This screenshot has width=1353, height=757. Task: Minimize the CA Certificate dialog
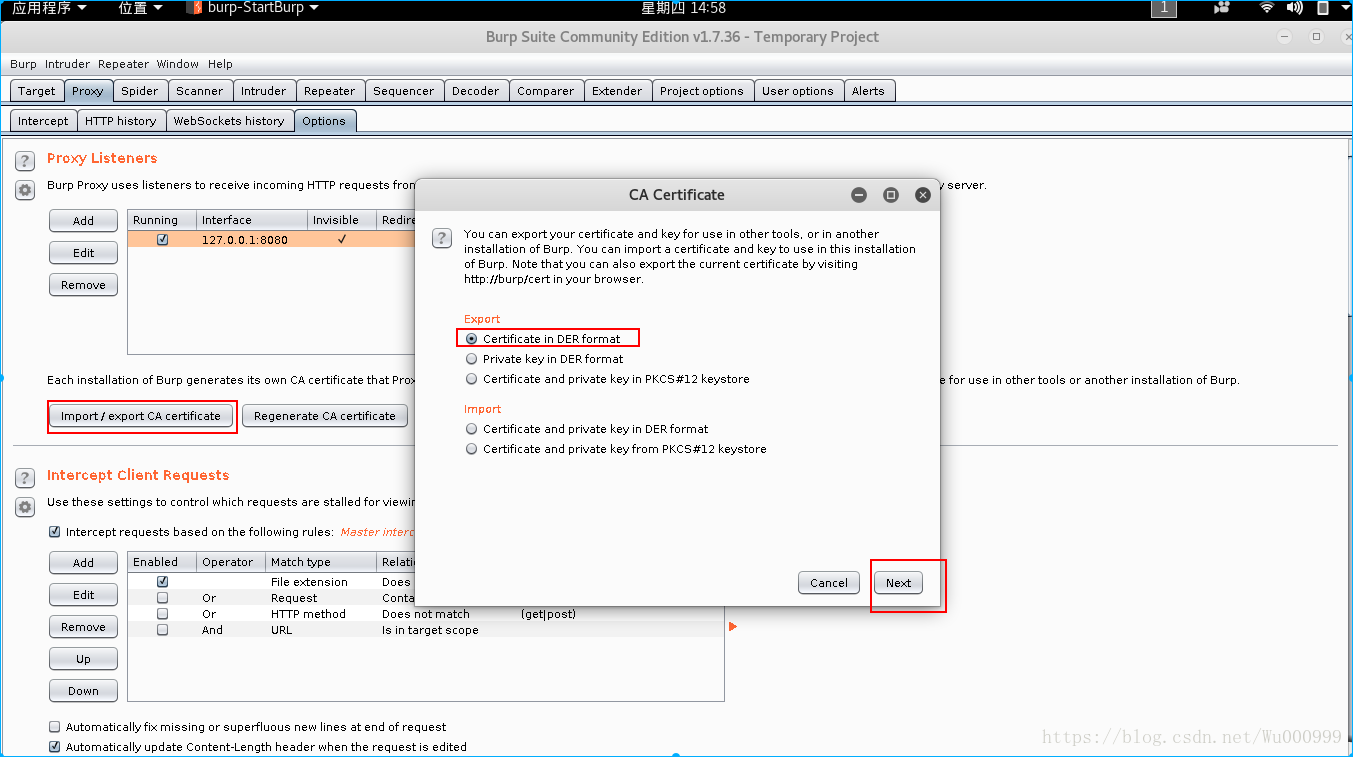click(x=859, y=195)
